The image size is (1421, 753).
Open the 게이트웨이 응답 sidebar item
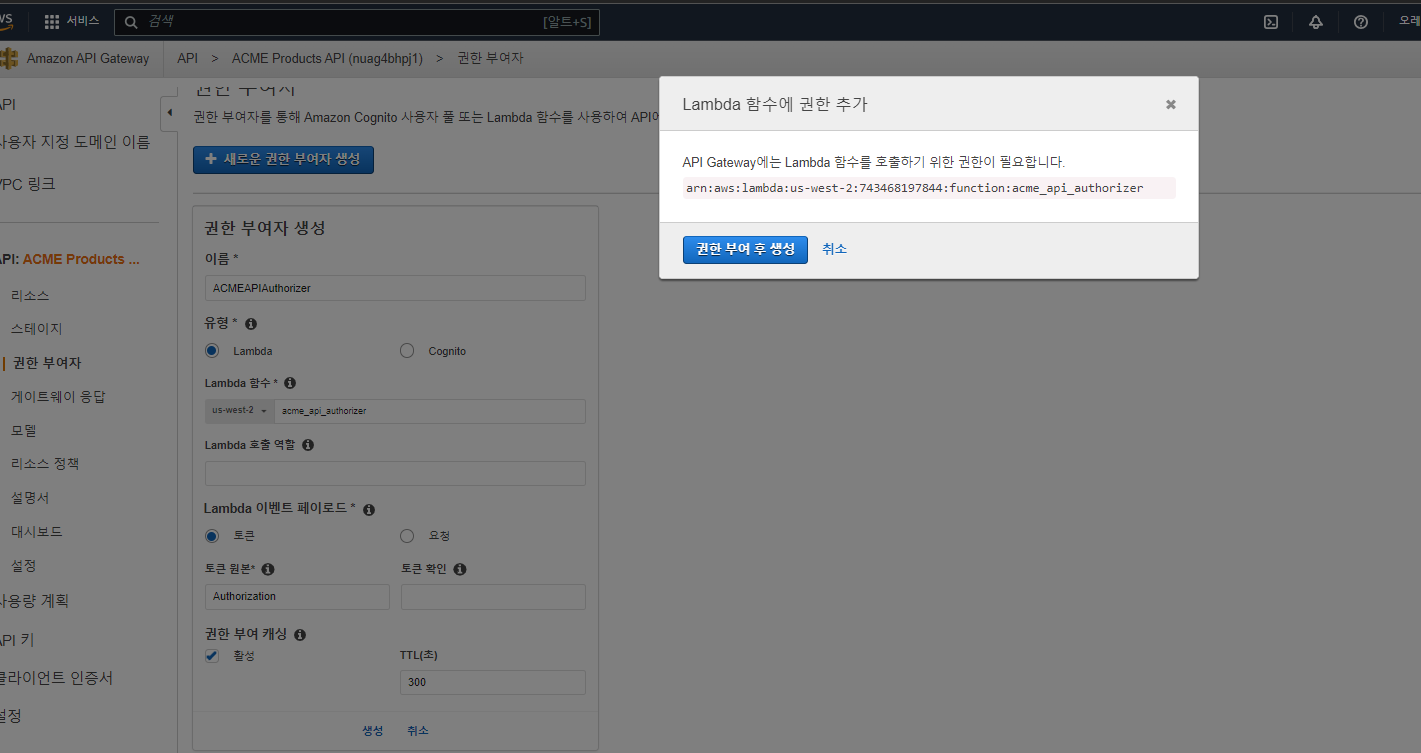click(58, 397)
